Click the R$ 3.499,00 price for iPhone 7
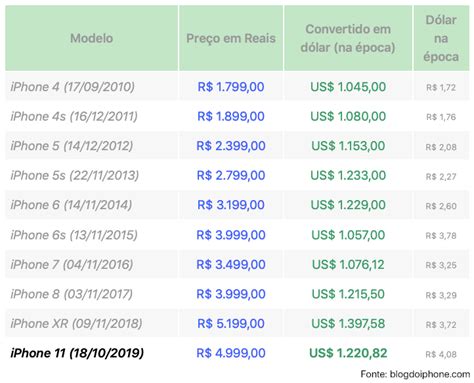The height and width of the screenshot is (383, 474). (231, 265)
